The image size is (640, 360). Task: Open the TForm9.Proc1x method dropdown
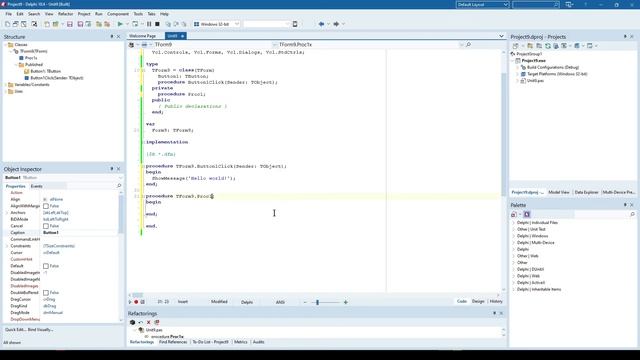(461, 44)
